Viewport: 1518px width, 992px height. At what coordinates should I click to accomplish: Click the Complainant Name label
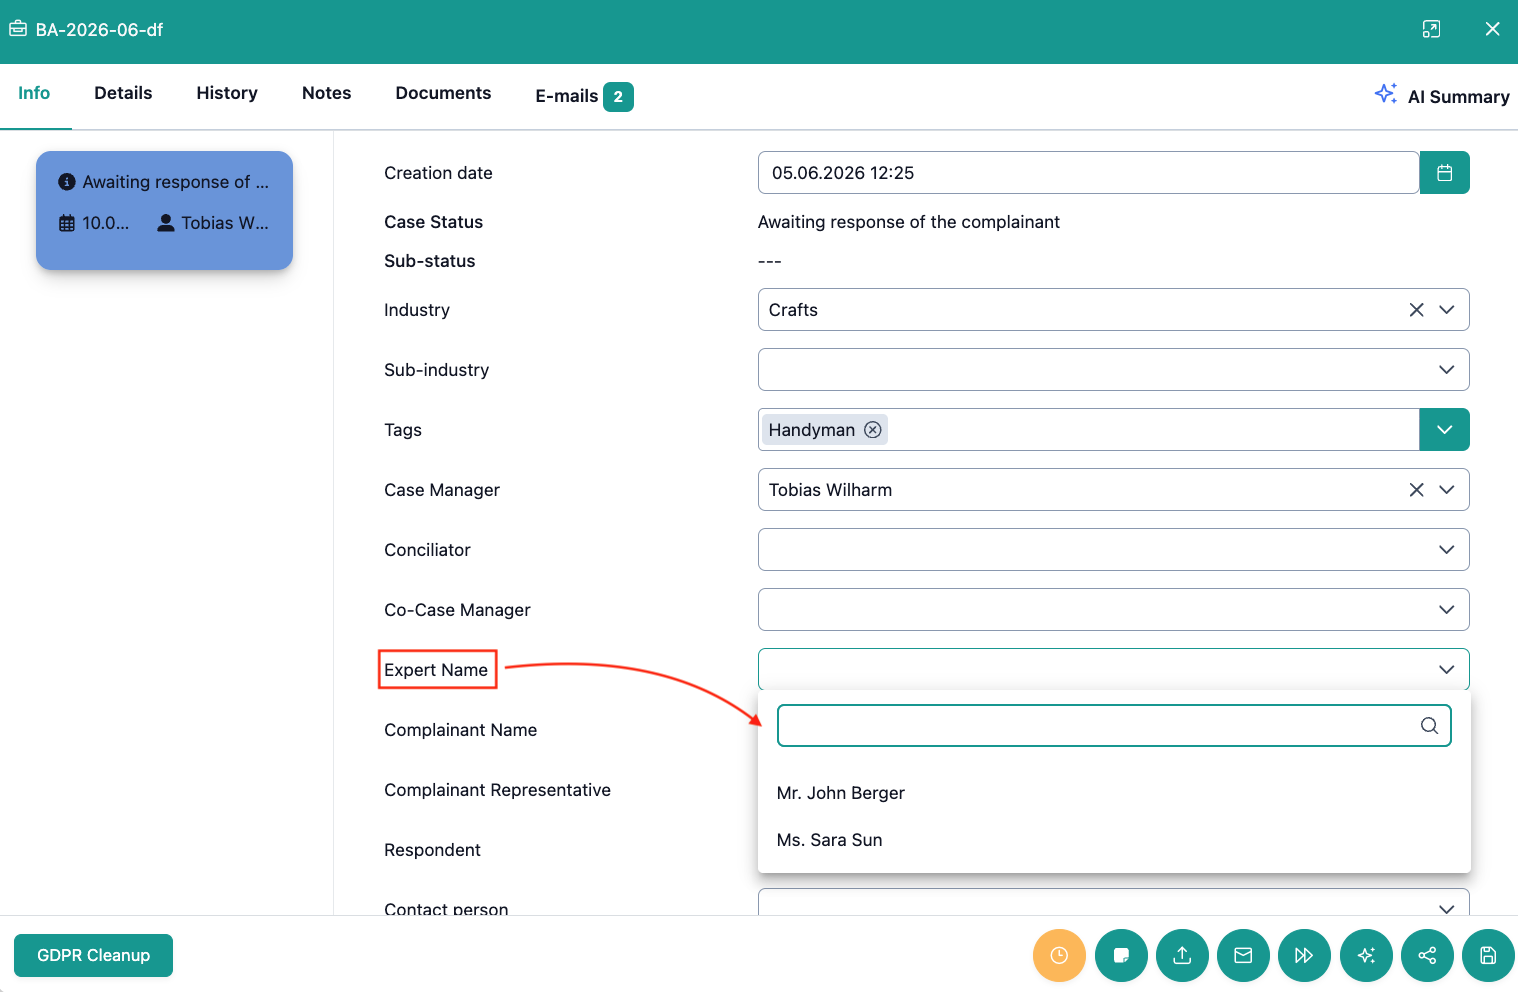pyautogui.click(x=460, y=730)
